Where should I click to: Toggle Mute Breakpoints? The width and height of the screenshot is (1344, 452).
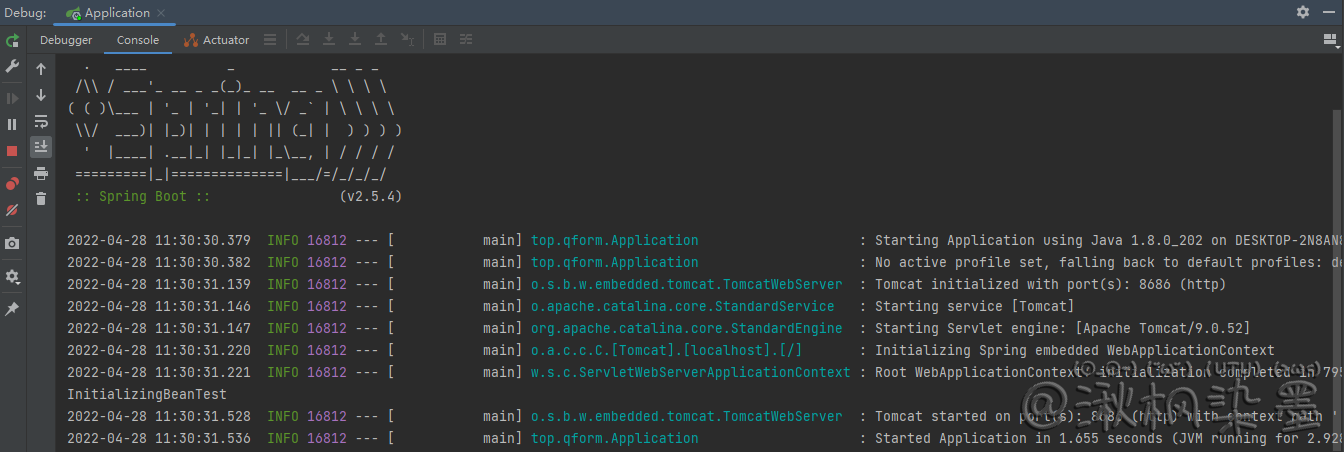point(12,210)
